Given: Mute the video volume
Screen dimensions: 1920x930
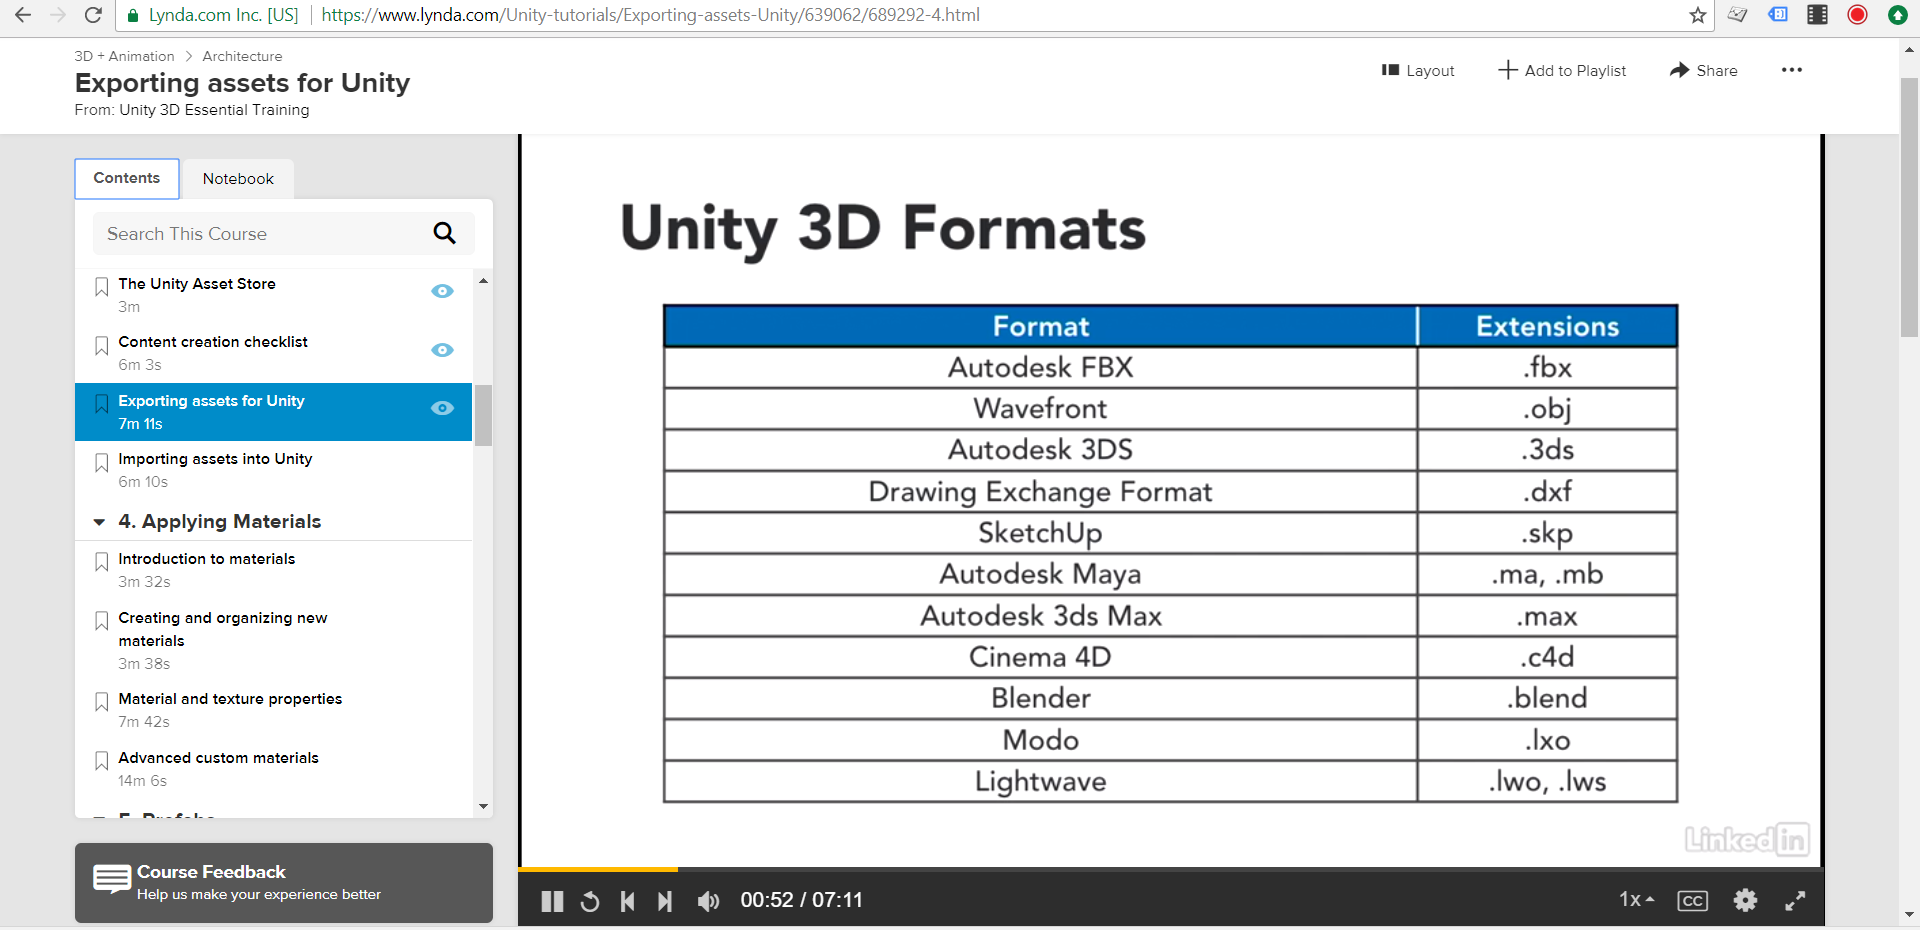Looking at the screenshot, I should point(708,901).
